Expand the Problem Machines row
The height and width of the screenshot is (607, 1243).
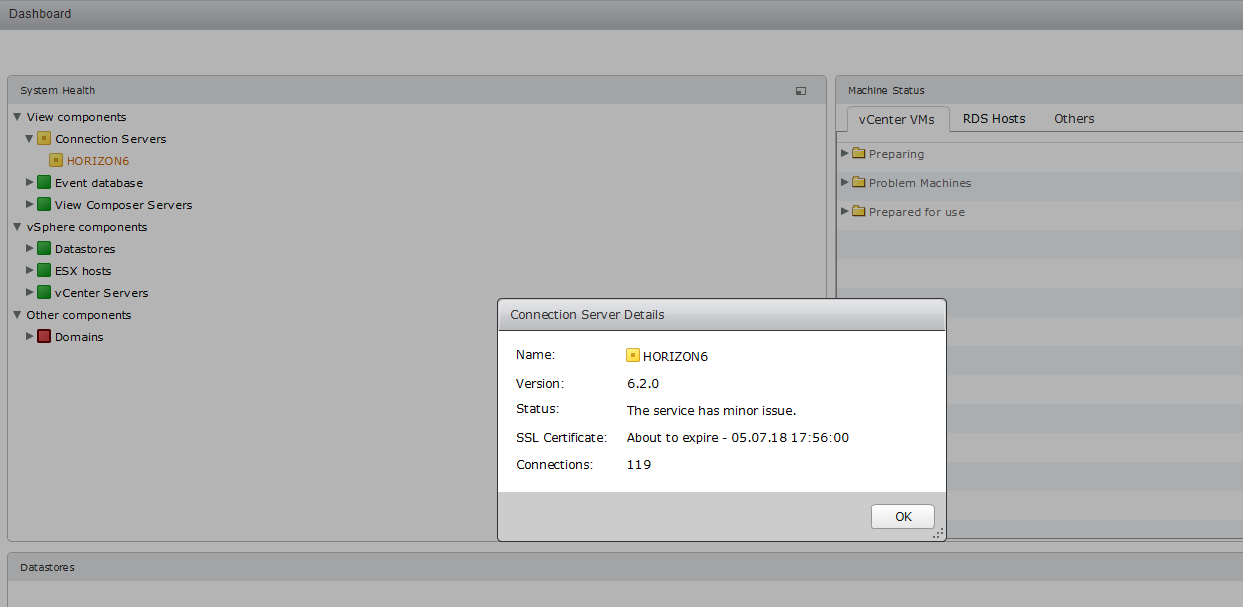845,182
